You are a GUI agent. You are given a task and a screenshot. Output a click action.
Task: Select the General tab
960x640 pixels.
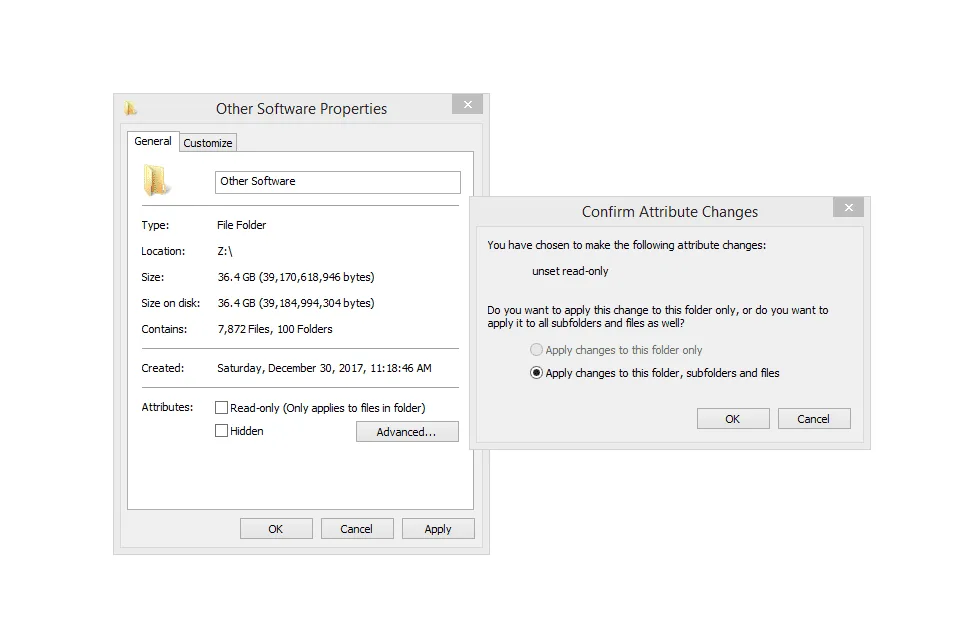point(152,141)
